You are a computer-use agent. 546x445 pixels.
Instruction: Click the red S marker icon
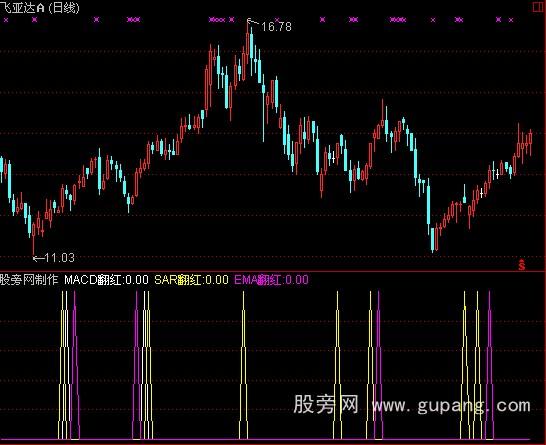click(521, 265)
